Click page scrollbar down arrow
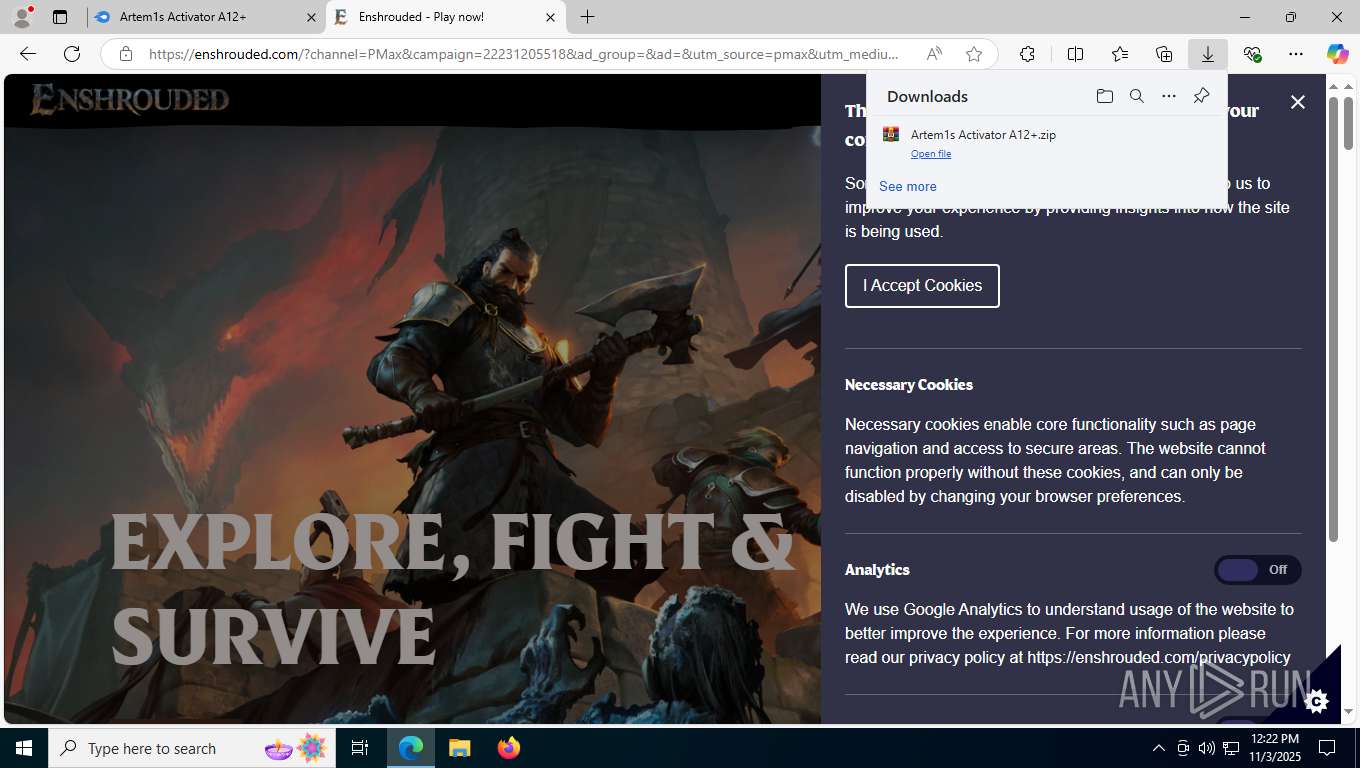The image size is (1360, 768). [1348, 712]
